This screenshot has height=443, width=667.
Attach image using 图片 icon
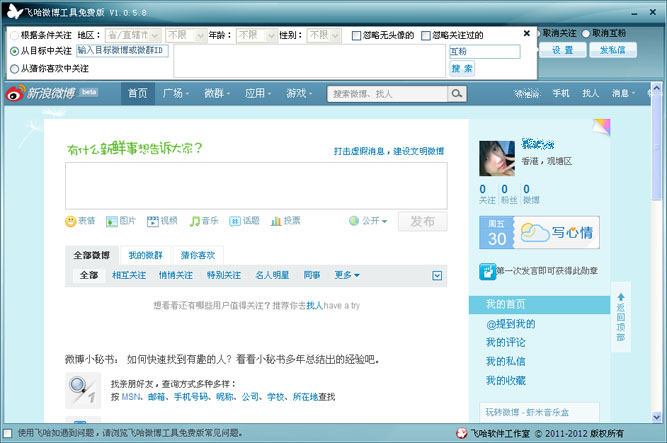coord(111,221)
